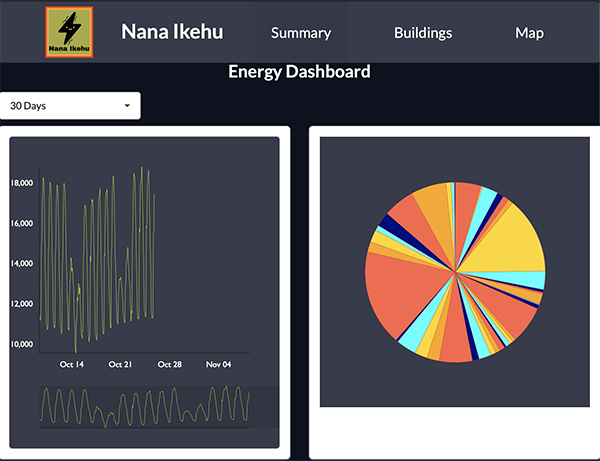600x461 pixels.
Task: Open the Summary tab
Action: click(301, 33)
